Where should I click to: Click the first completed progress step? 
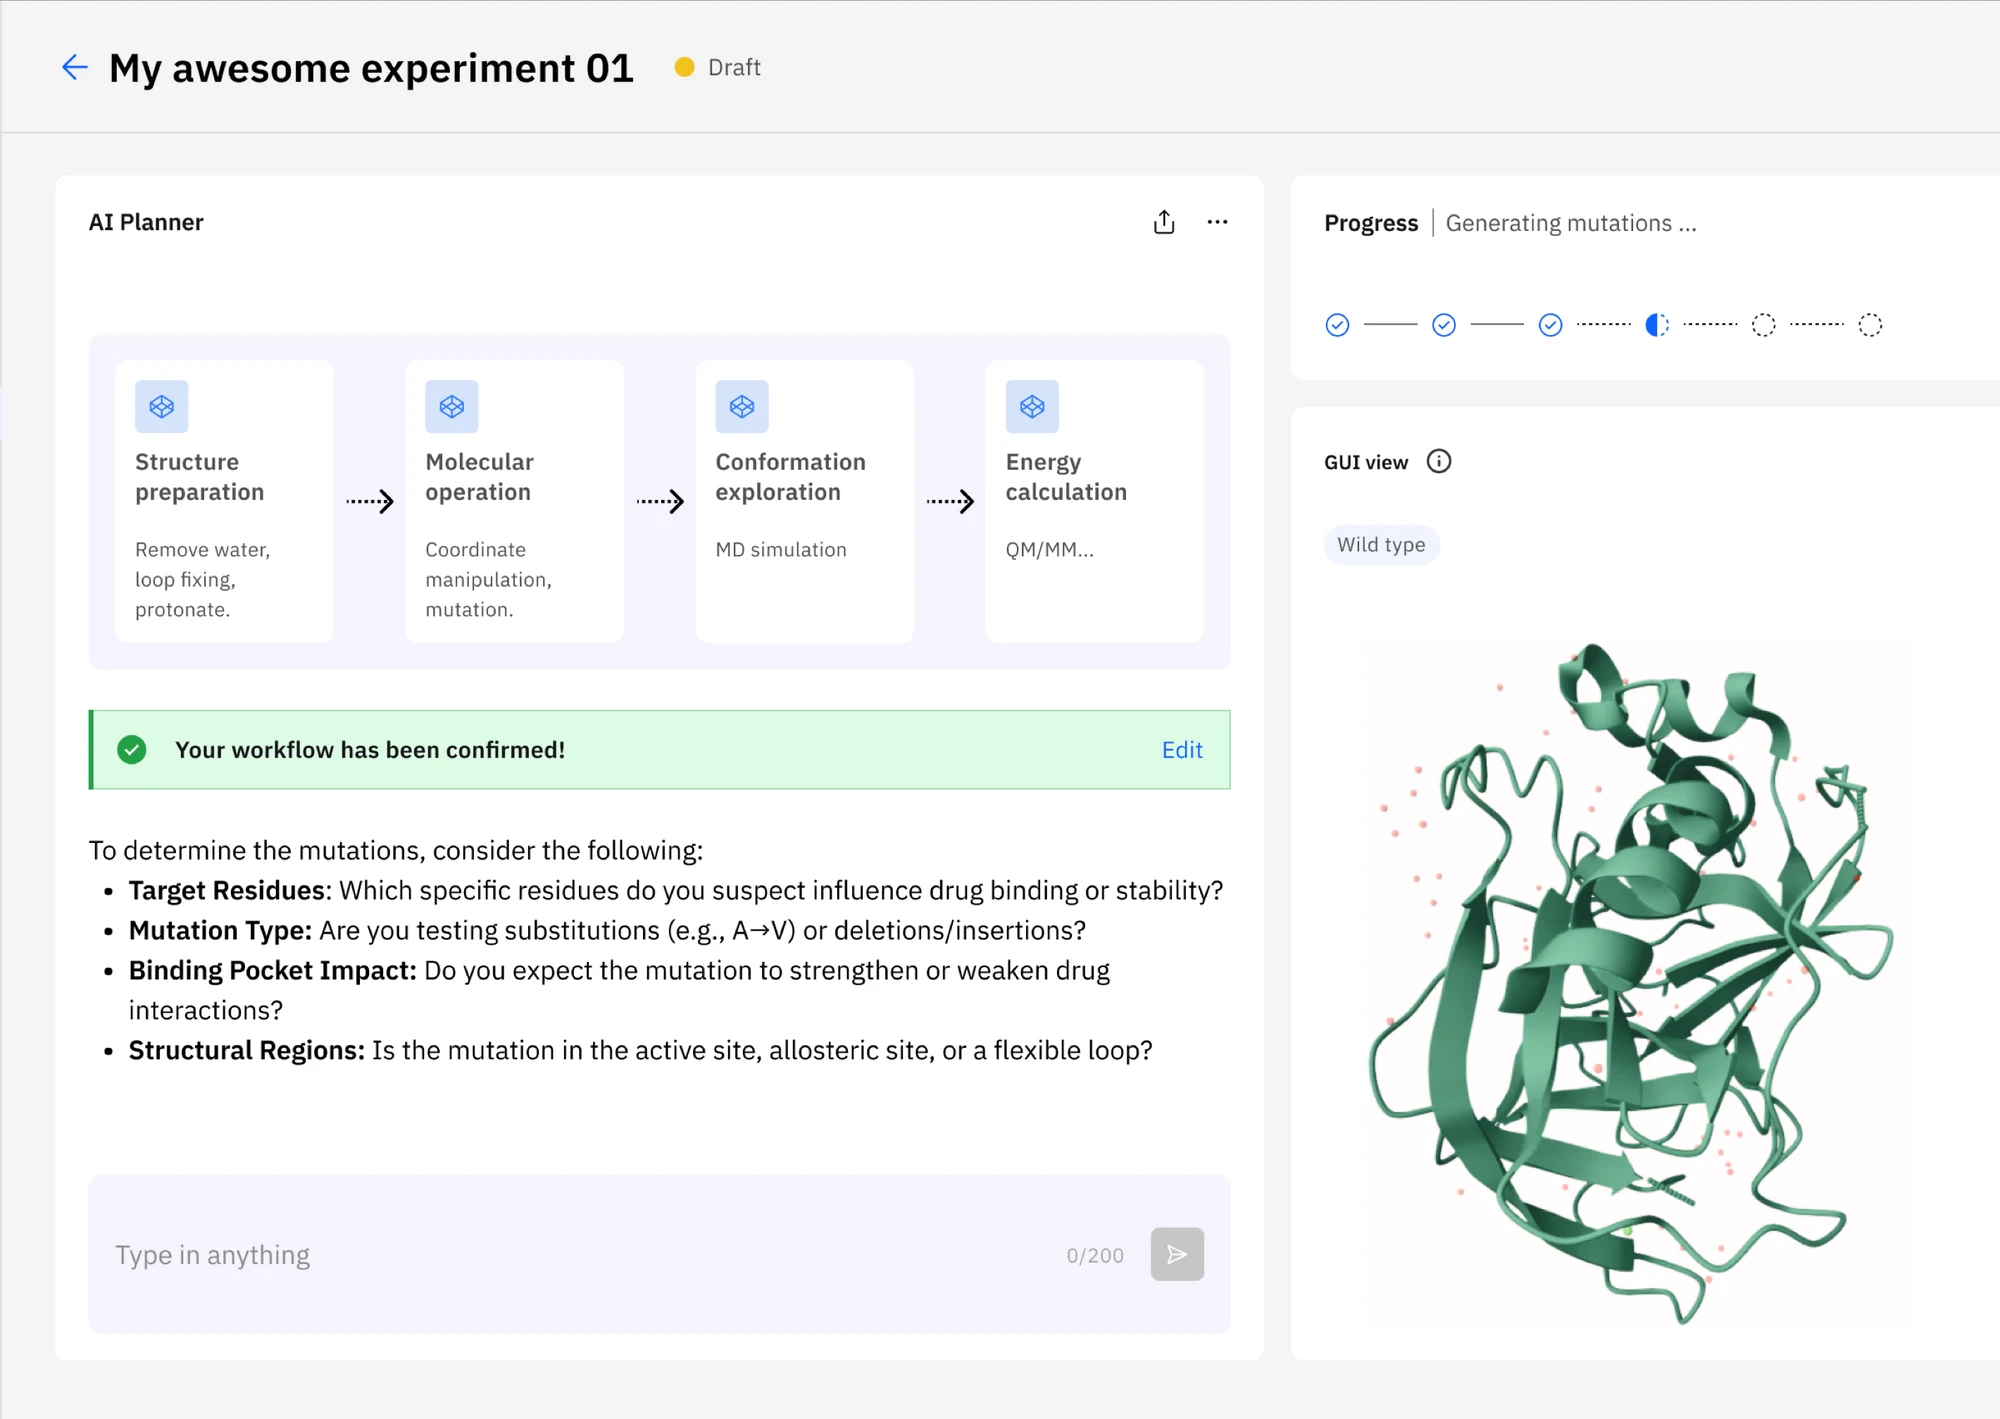click(1337, 325)
